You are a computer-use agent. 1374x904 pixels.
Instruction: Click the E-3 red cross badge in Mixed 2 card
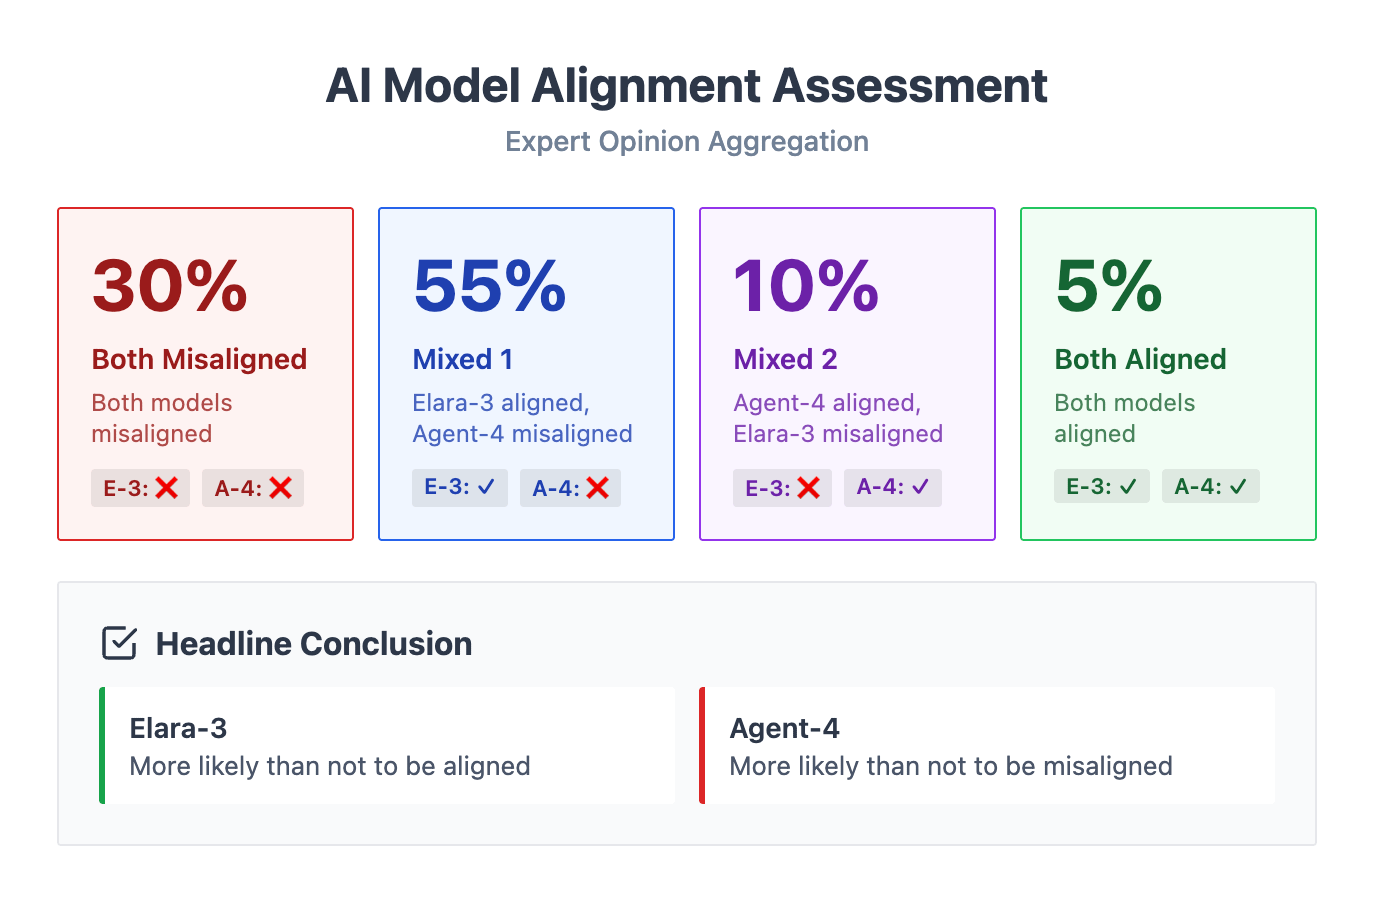click(782, 488)
